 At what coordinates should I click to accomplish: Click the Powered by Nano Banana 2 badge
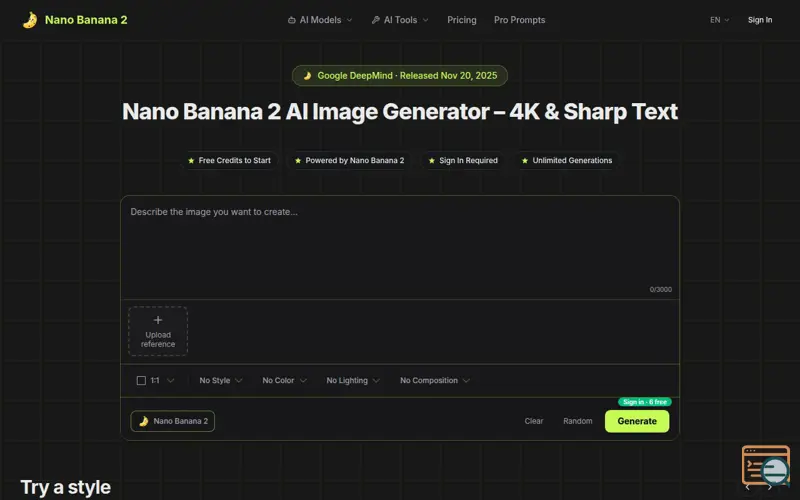coord(349,160)
